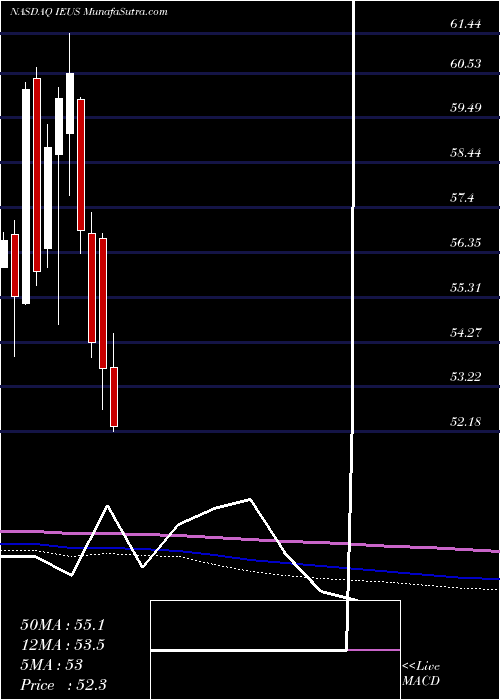The image size is (500, 700).
Task: Select the 60.53 price axis label
Action: tap(466, 64)
